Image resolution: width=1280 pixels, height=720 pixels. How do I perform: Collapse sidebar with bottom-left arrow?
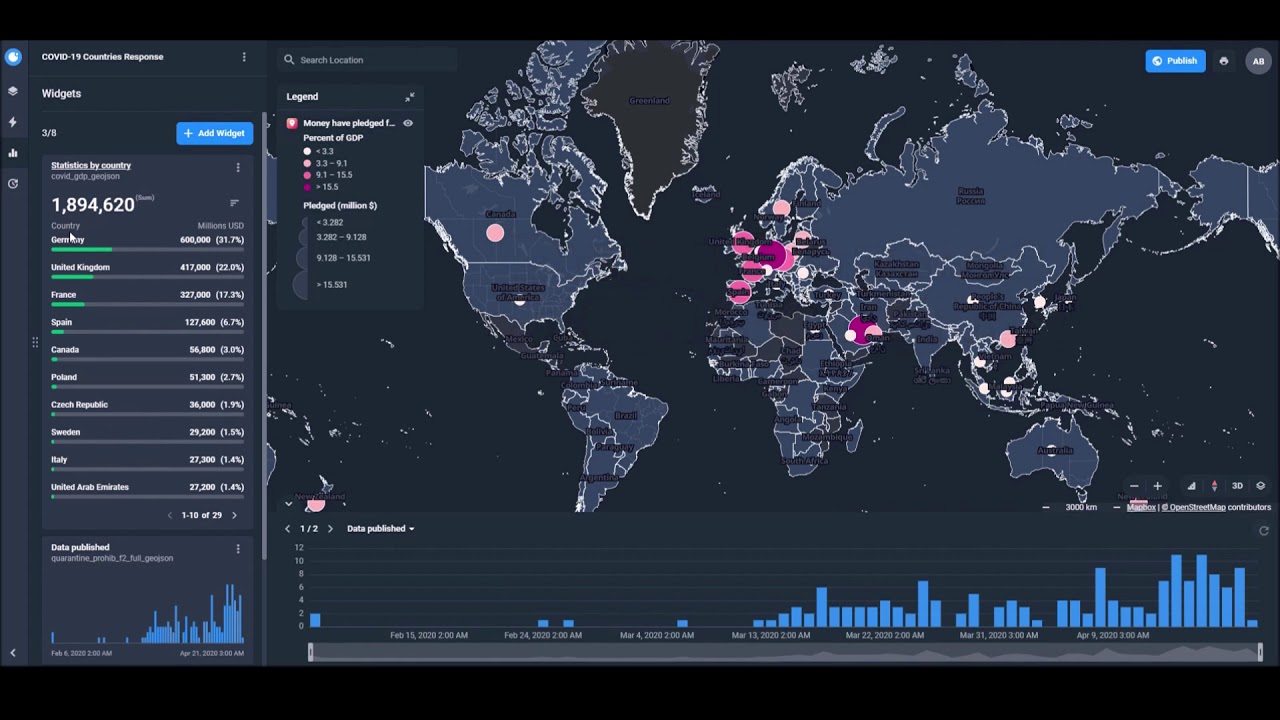point(13,653)
